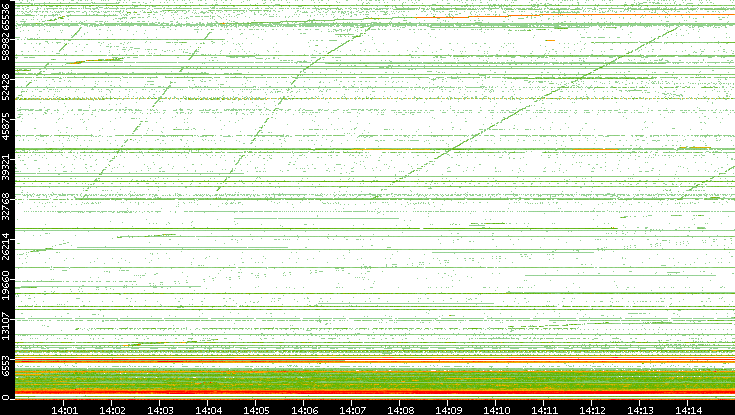The width and height of the screenshot is (735, 415).
Task: Click the 14:04 time axis label
Action: 208,410
